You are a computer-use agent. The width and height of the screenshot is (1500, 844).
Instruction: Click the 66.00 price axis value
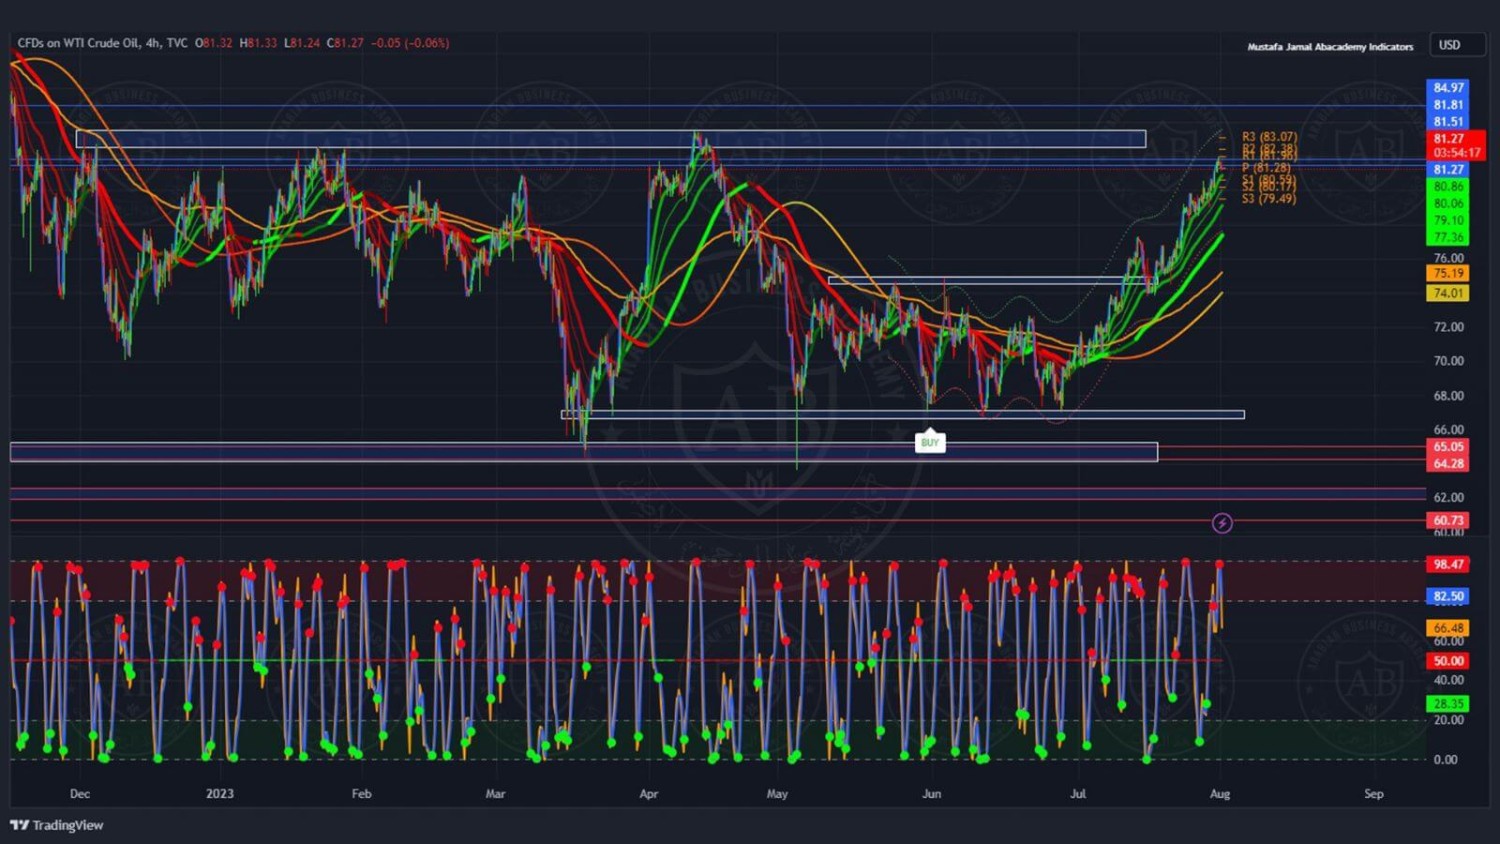[x=1448, y=430]
